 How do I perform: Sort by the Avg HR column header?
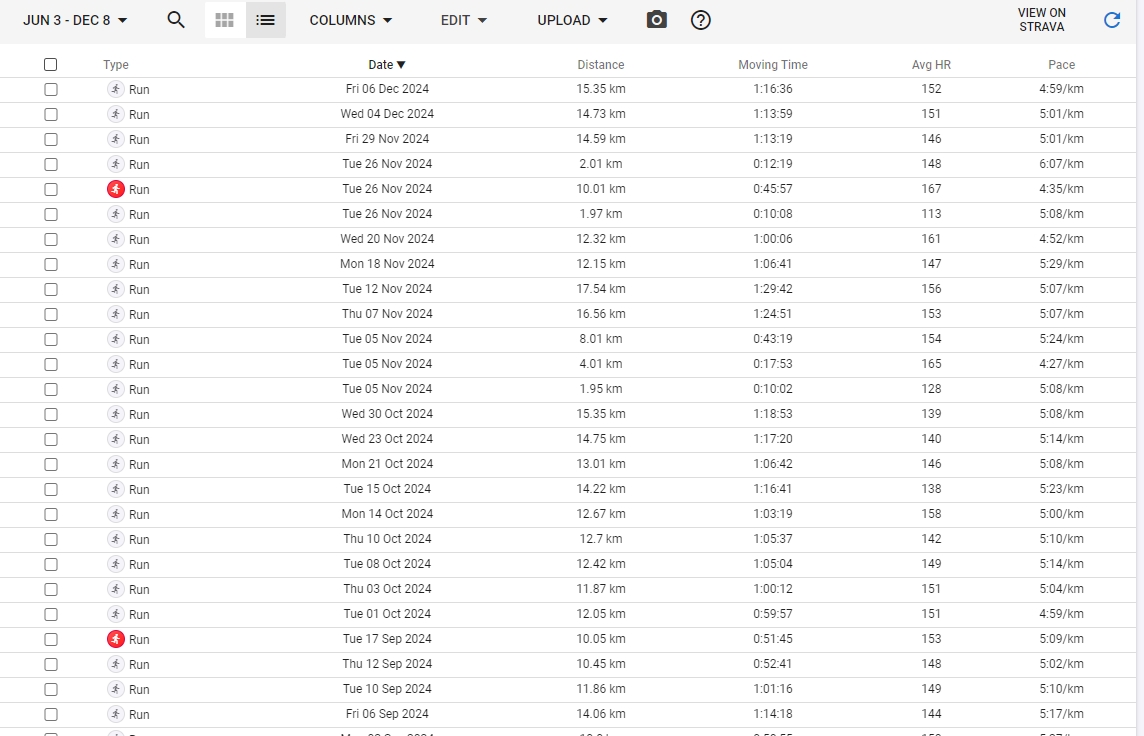(x=931, y=65)
